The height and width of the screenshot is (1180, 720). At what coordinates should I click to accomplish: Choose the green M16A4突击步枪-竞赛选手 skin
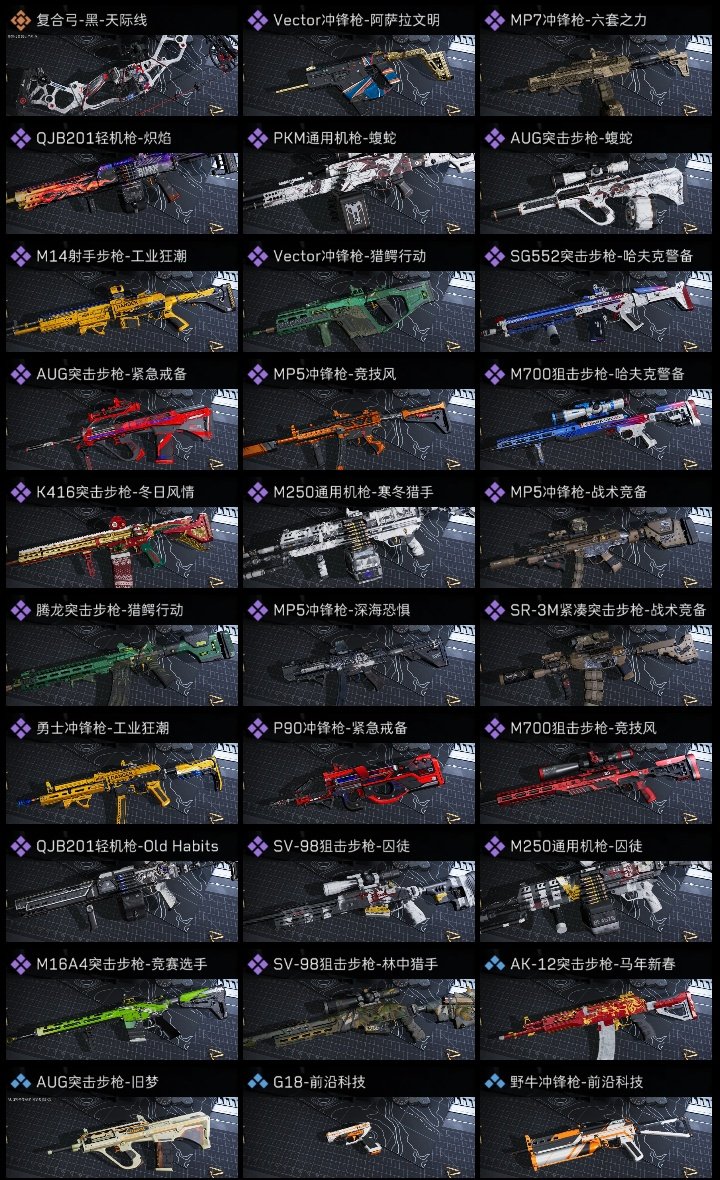coord(122,1020)
